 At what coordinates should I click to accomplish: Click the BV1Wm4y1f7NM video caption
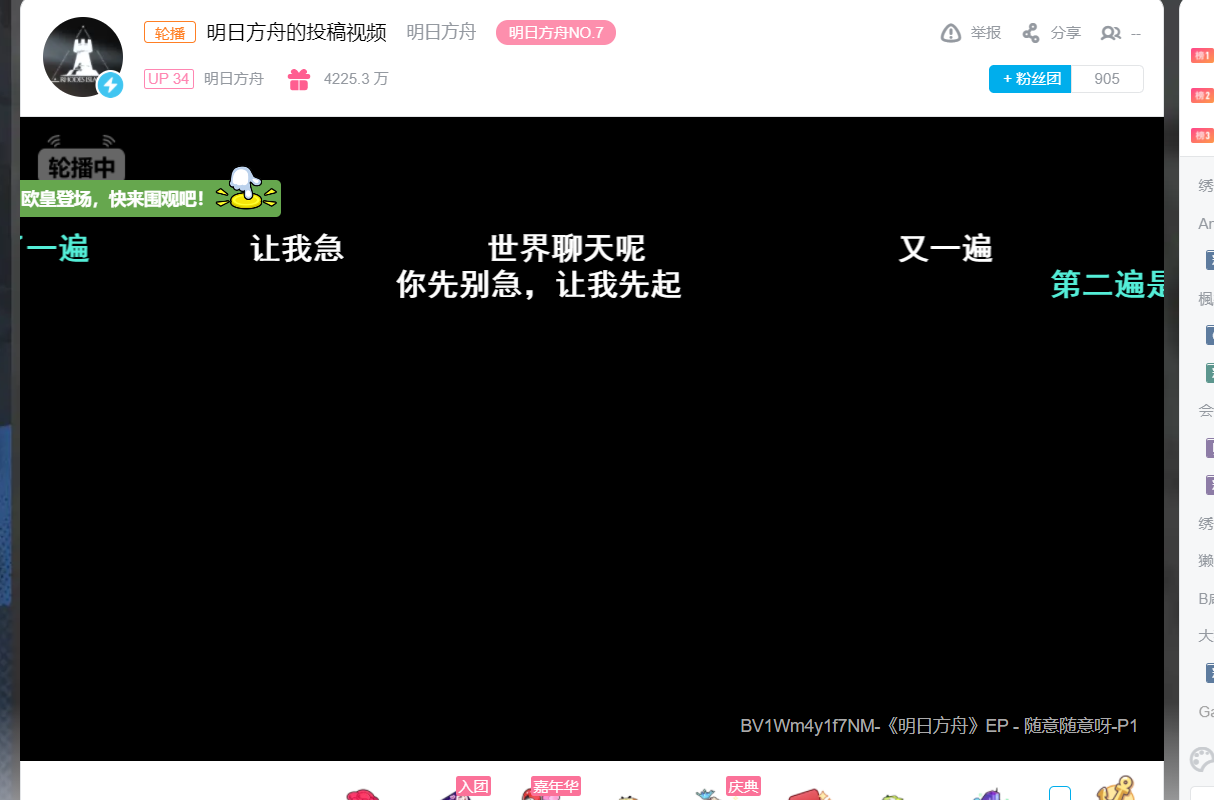939,726
